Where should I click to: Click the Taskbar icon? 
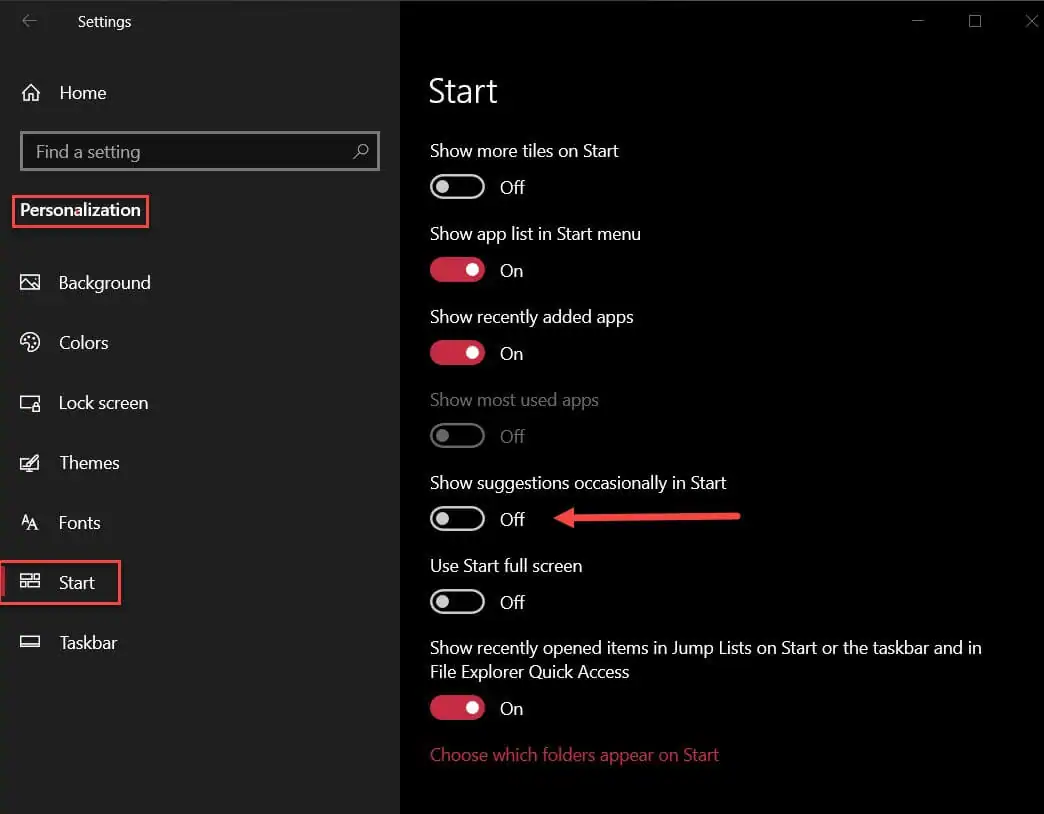[x=30, y=642]
